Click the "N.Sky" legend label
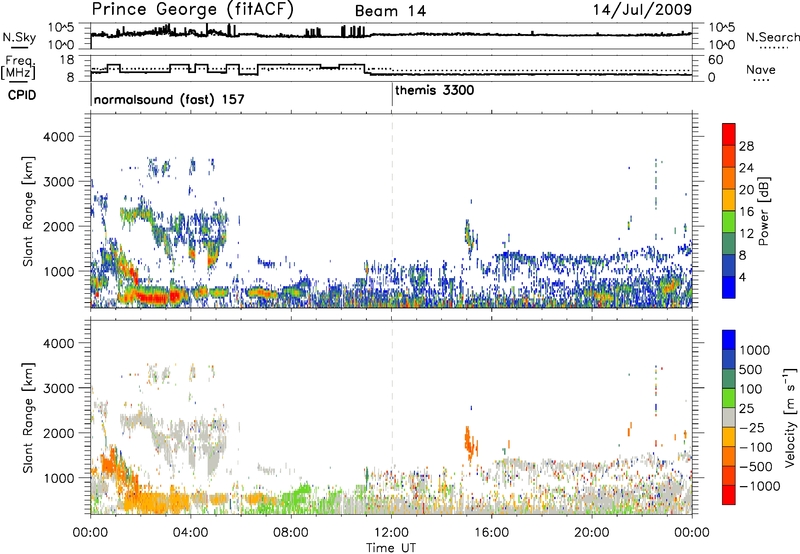This screenshot has height=554, width=800. click(19, 37)
